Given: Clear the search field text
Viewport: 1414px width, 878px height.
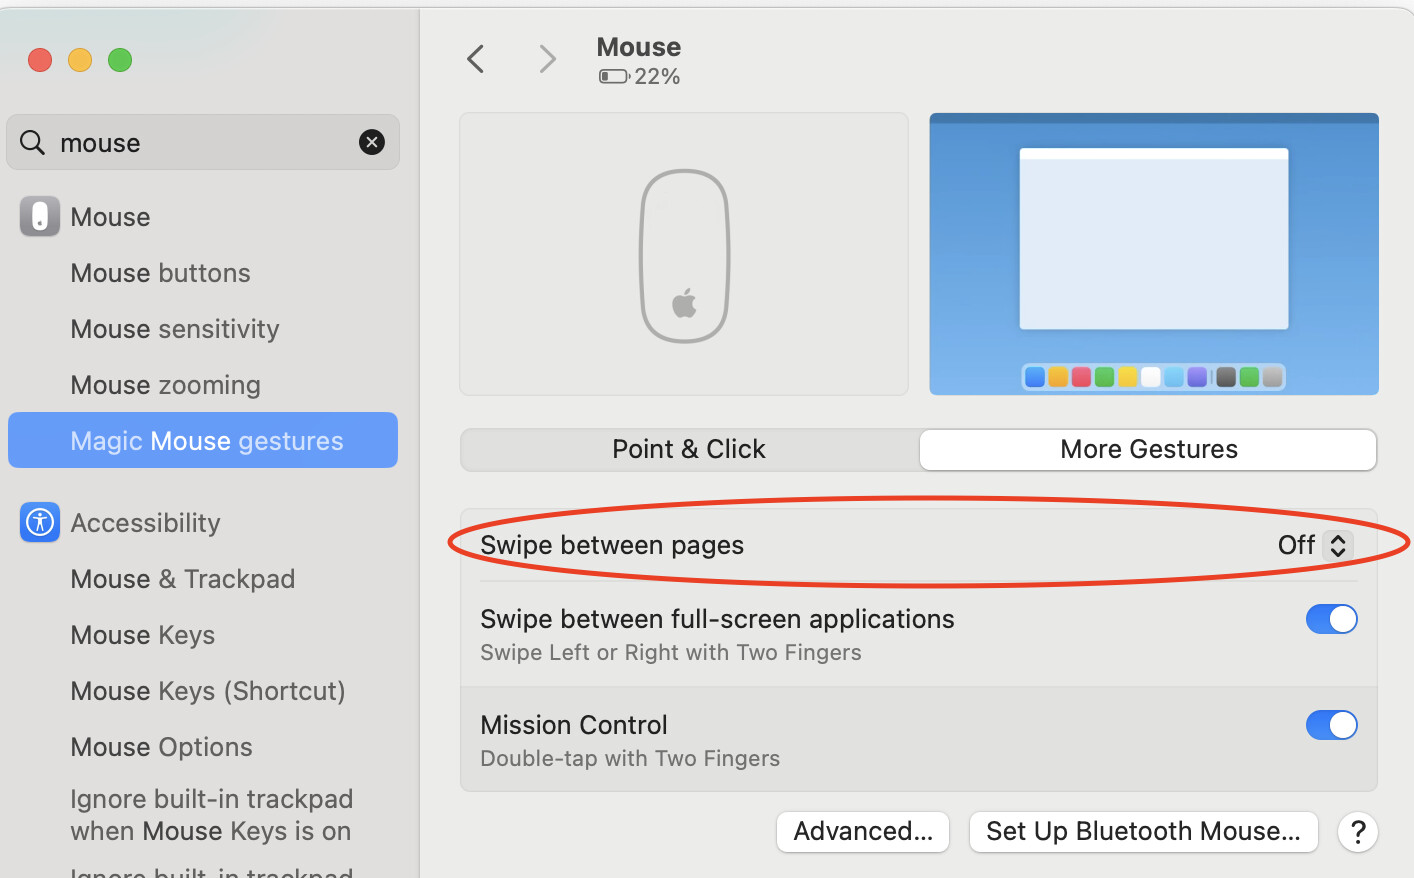Looking at the screenshot, I should point(372,142).
